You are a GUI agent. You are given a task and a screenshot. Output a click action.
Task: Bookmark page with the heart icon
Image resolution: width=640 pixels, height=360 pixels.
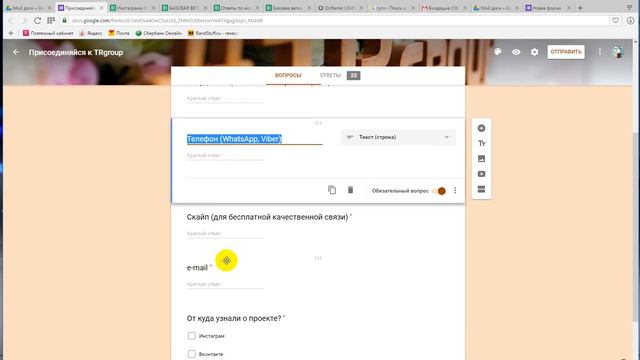[x=615, y=20]
